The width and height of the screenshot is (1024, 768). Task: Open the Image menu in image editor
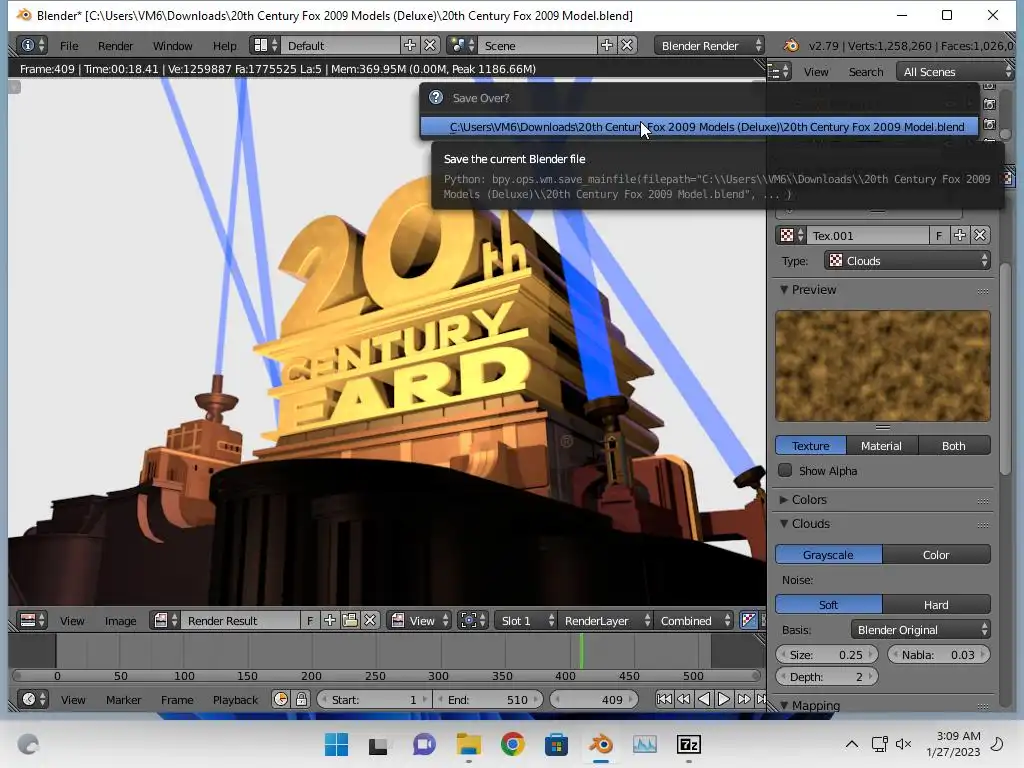click(120, 620)
